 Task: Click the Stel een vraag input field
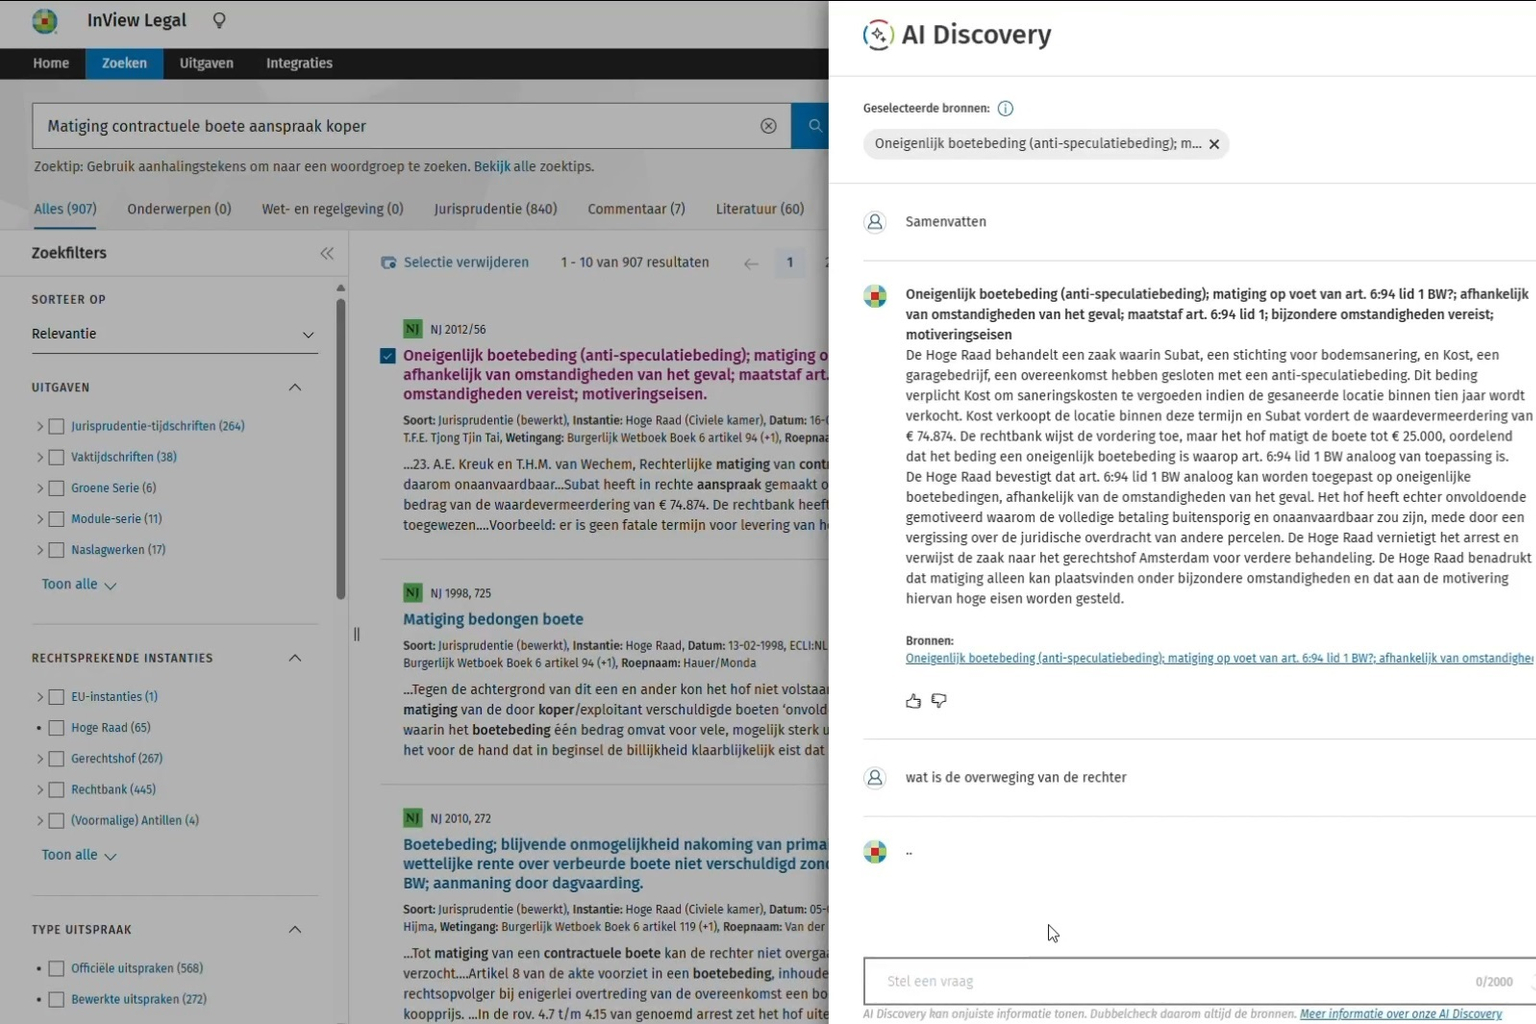click(x=1170, y=981)
